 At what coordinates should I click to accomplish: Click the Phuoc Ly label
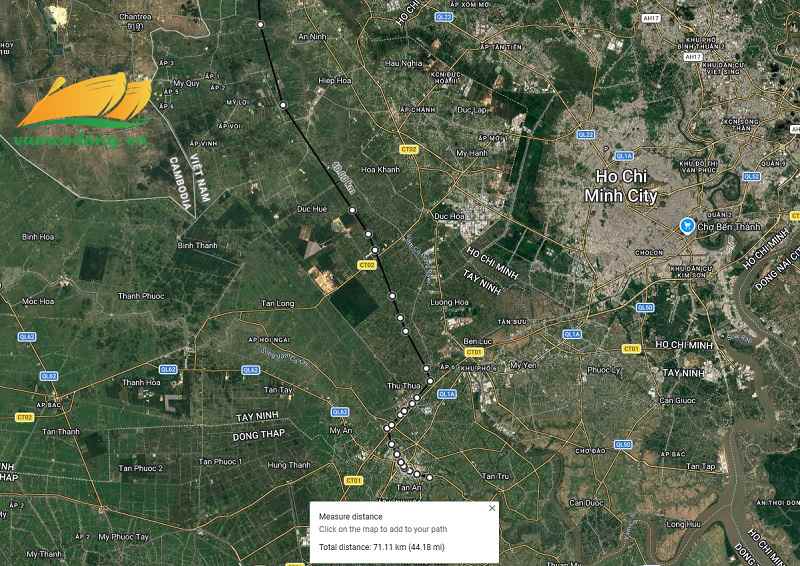[x=604, y=370]
